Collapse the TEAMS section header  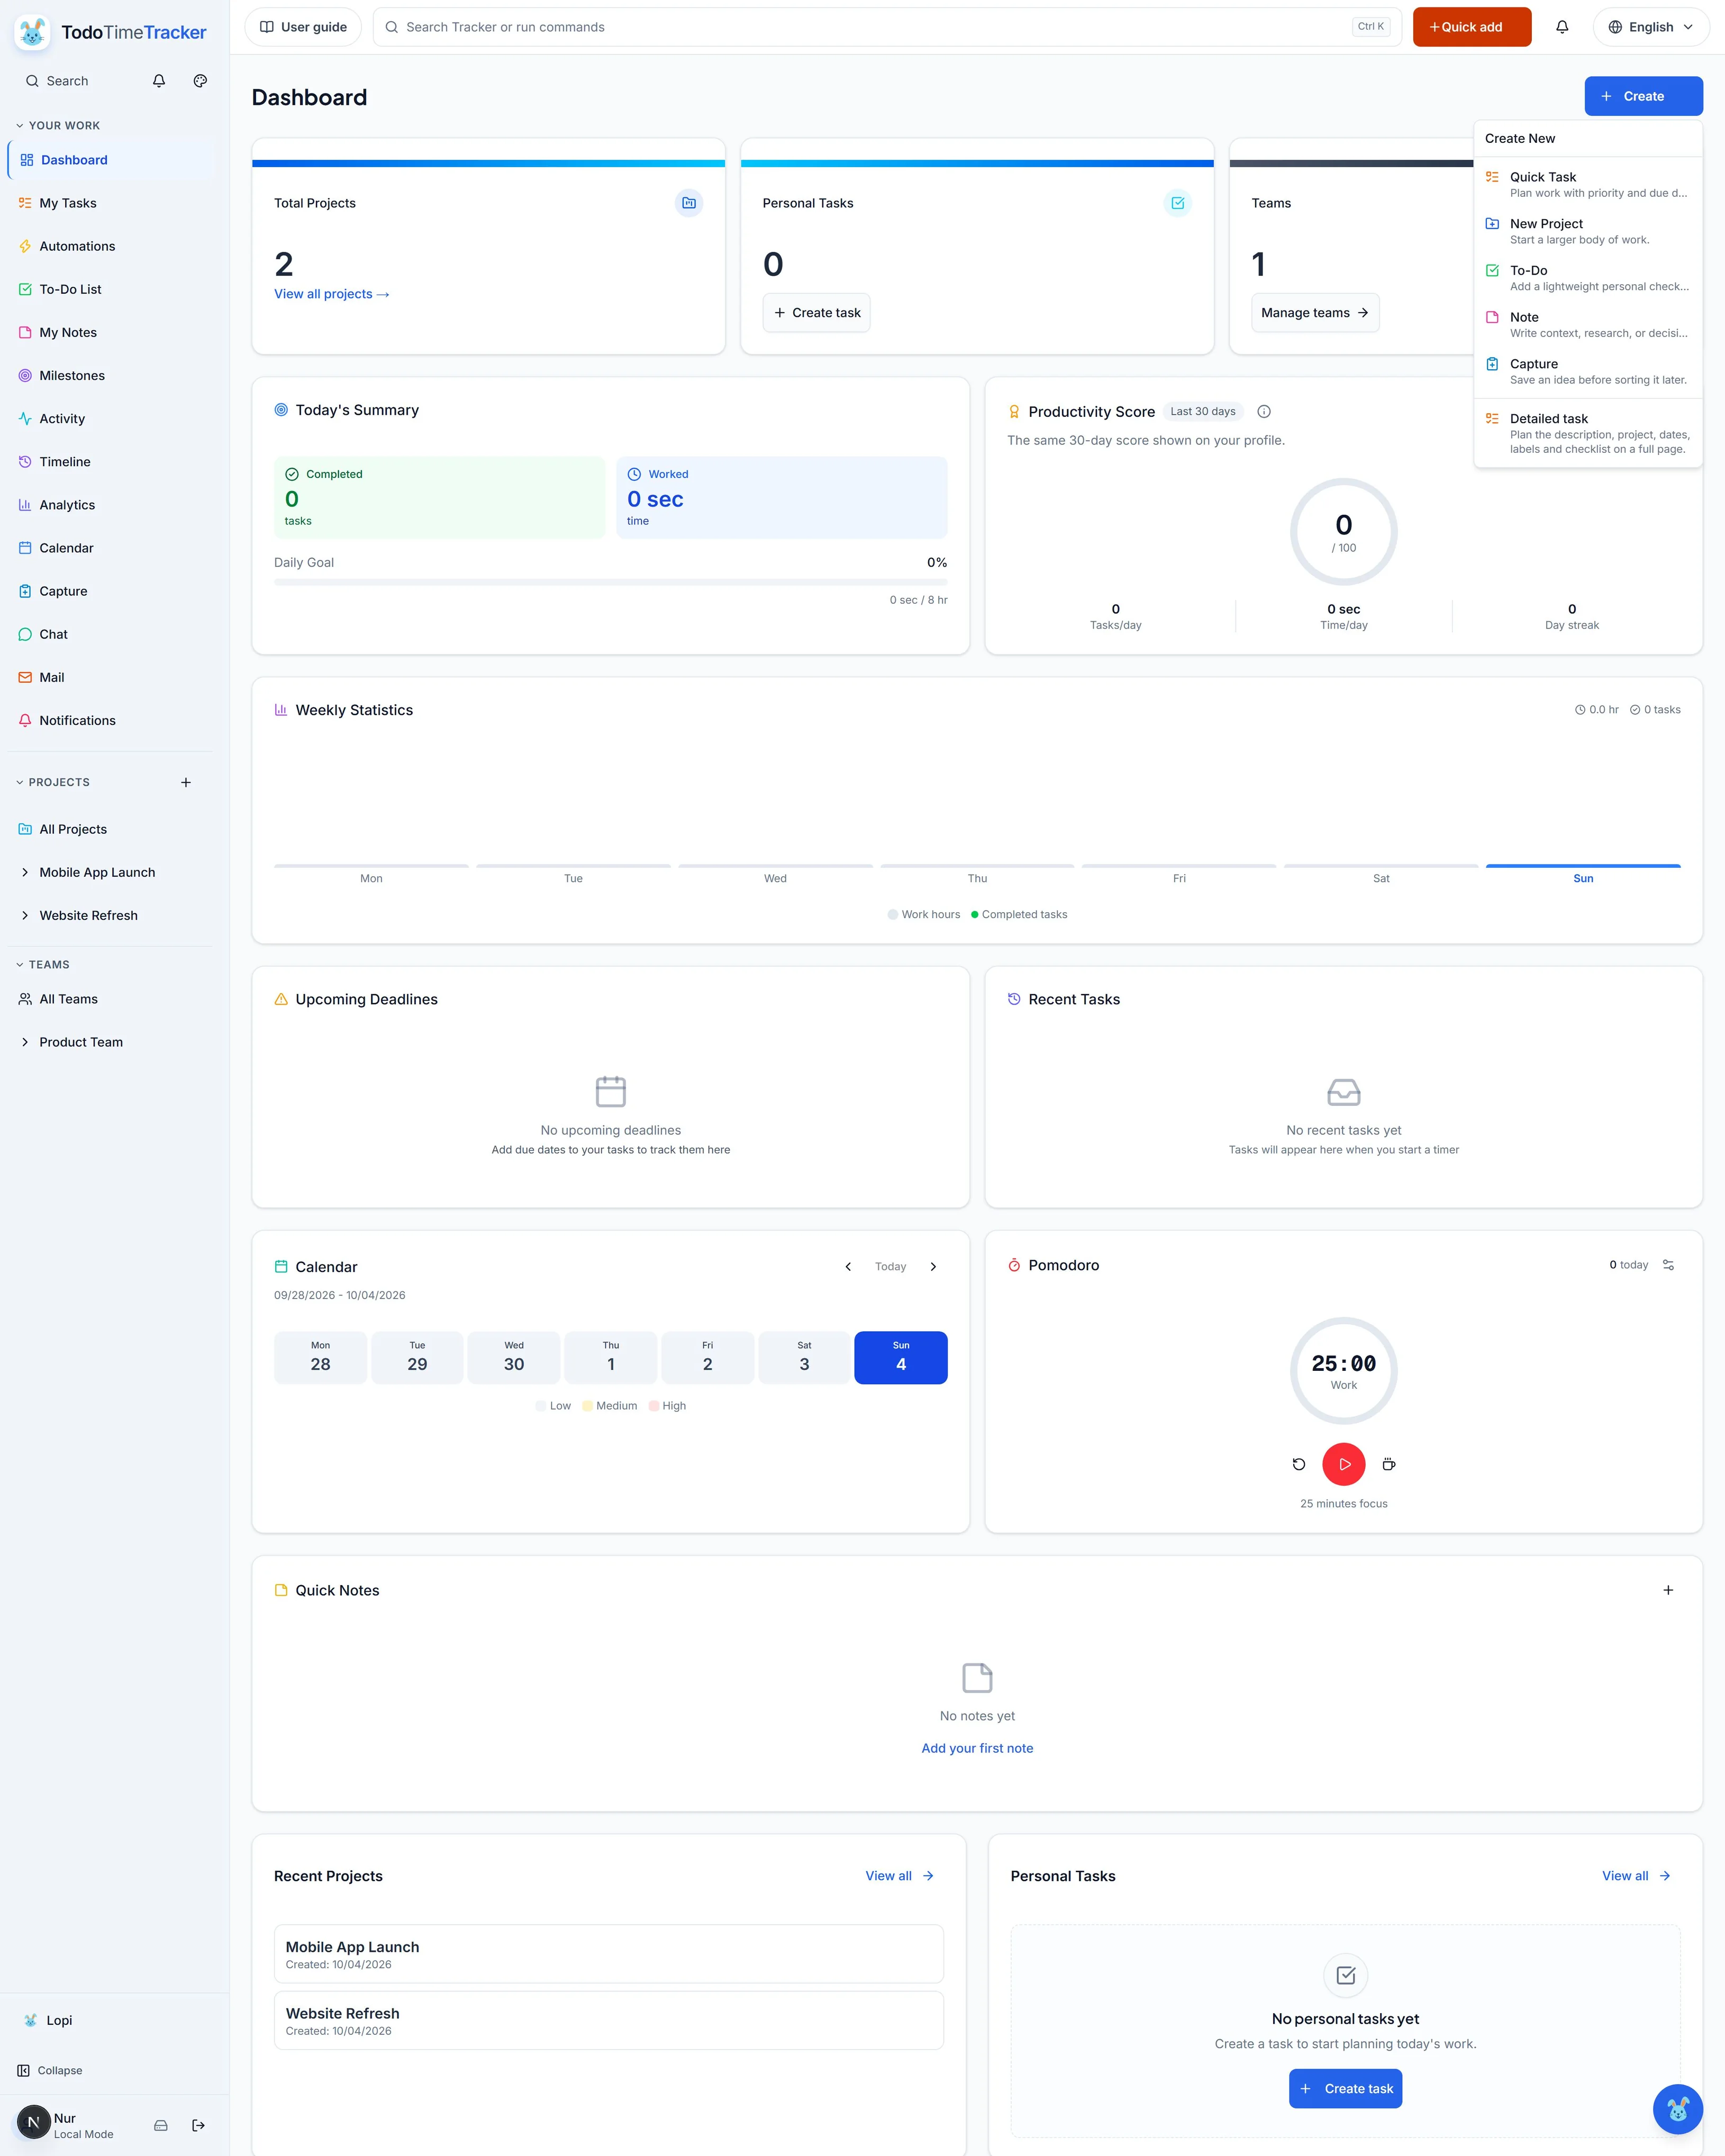[43, 965]
